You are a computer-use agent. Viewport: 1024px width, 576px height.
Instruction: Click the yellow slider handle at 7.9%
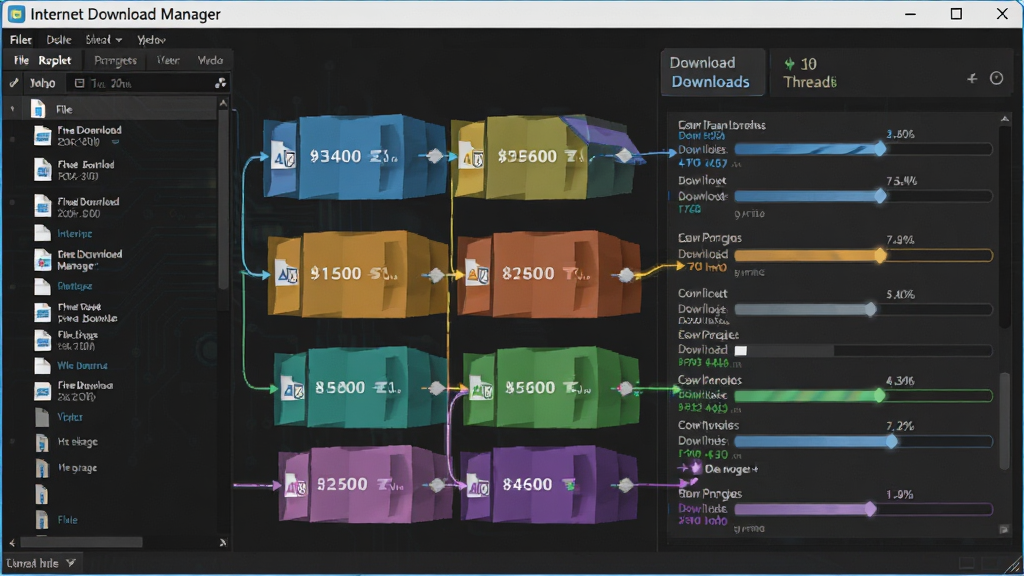[x=880, y=255]
